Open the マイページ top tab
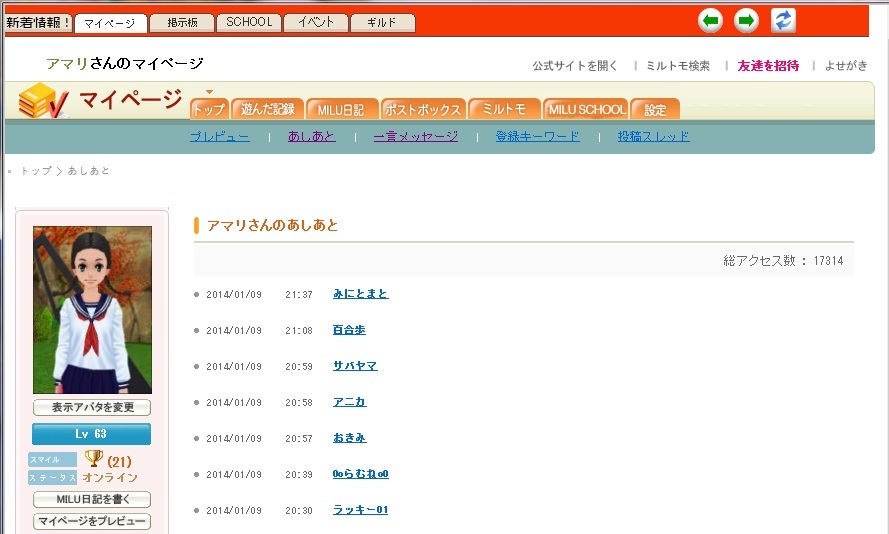This screenshot has height=534, width=889. click(x=110, y=22)
